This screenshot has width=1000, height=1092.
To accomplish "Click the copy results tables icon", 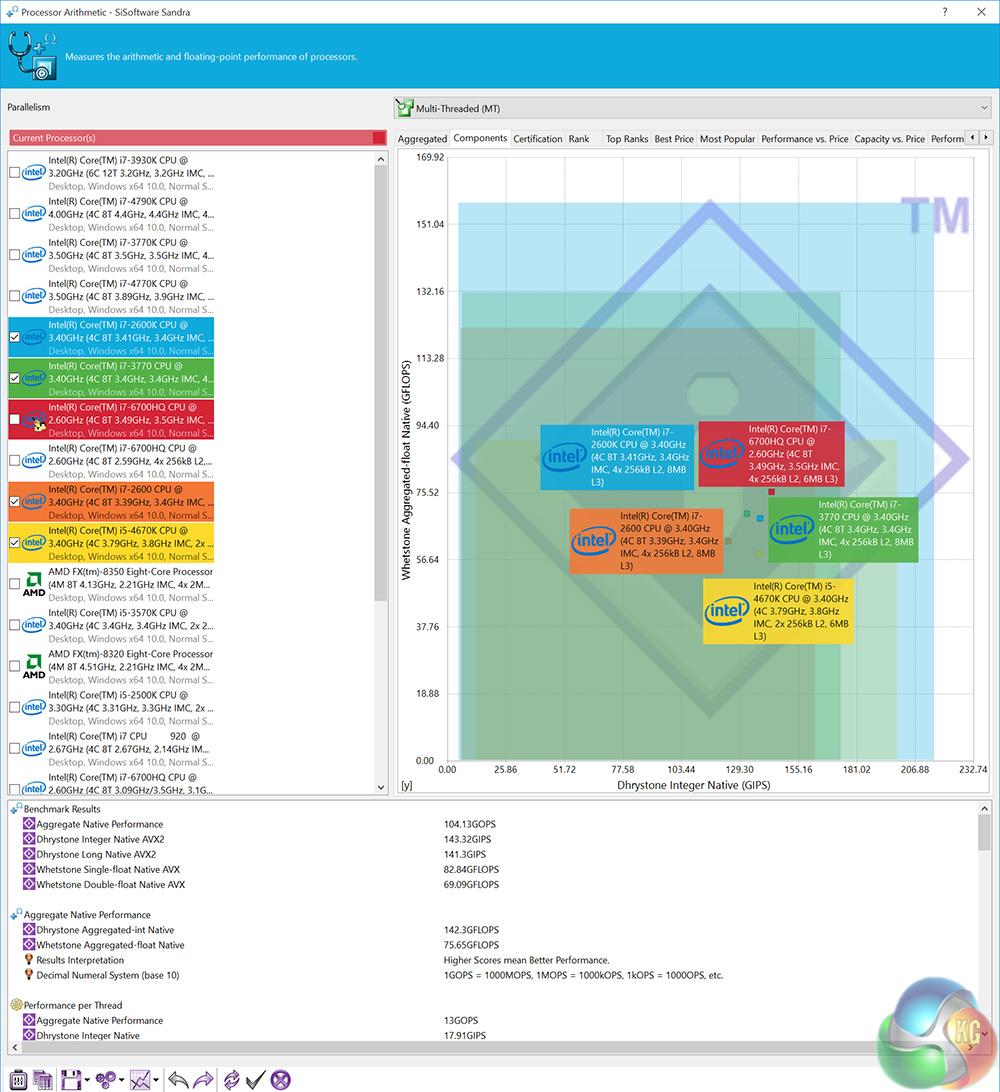I will (x=42, y=1080).
